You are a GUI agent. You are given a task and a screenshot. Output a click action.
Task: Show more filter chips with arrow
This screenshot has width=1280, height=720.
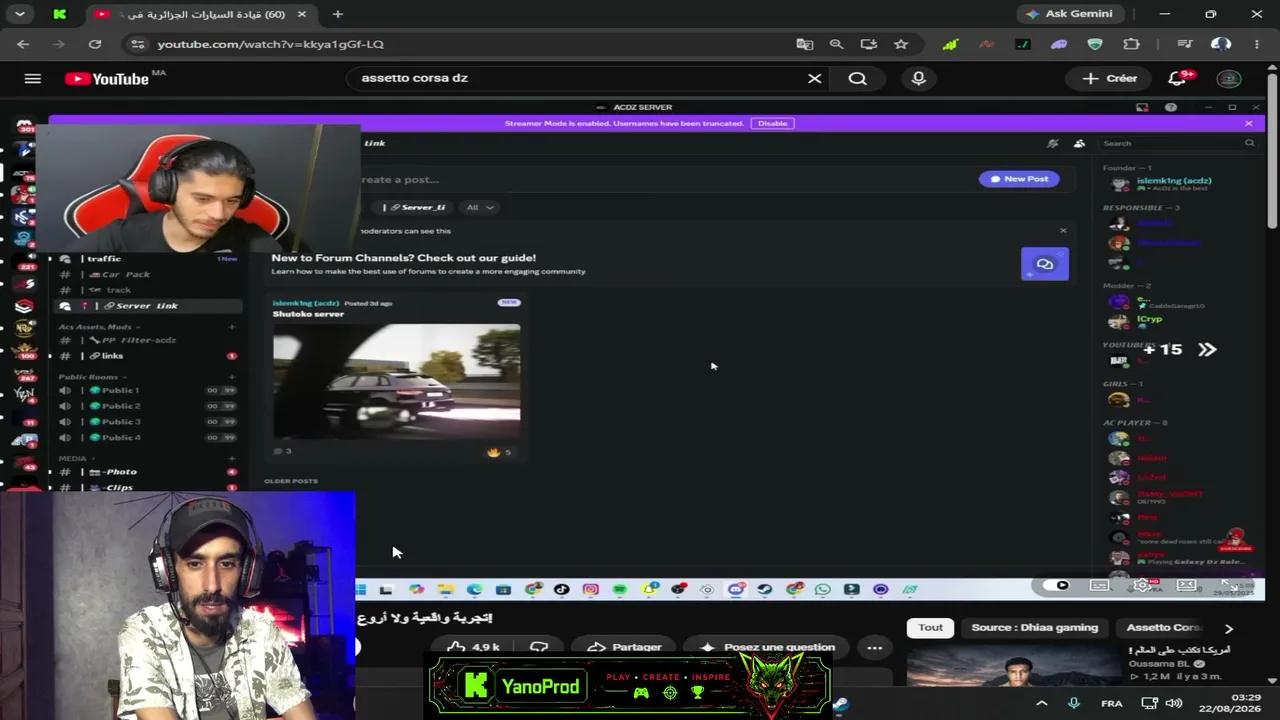coord(1228,628)
